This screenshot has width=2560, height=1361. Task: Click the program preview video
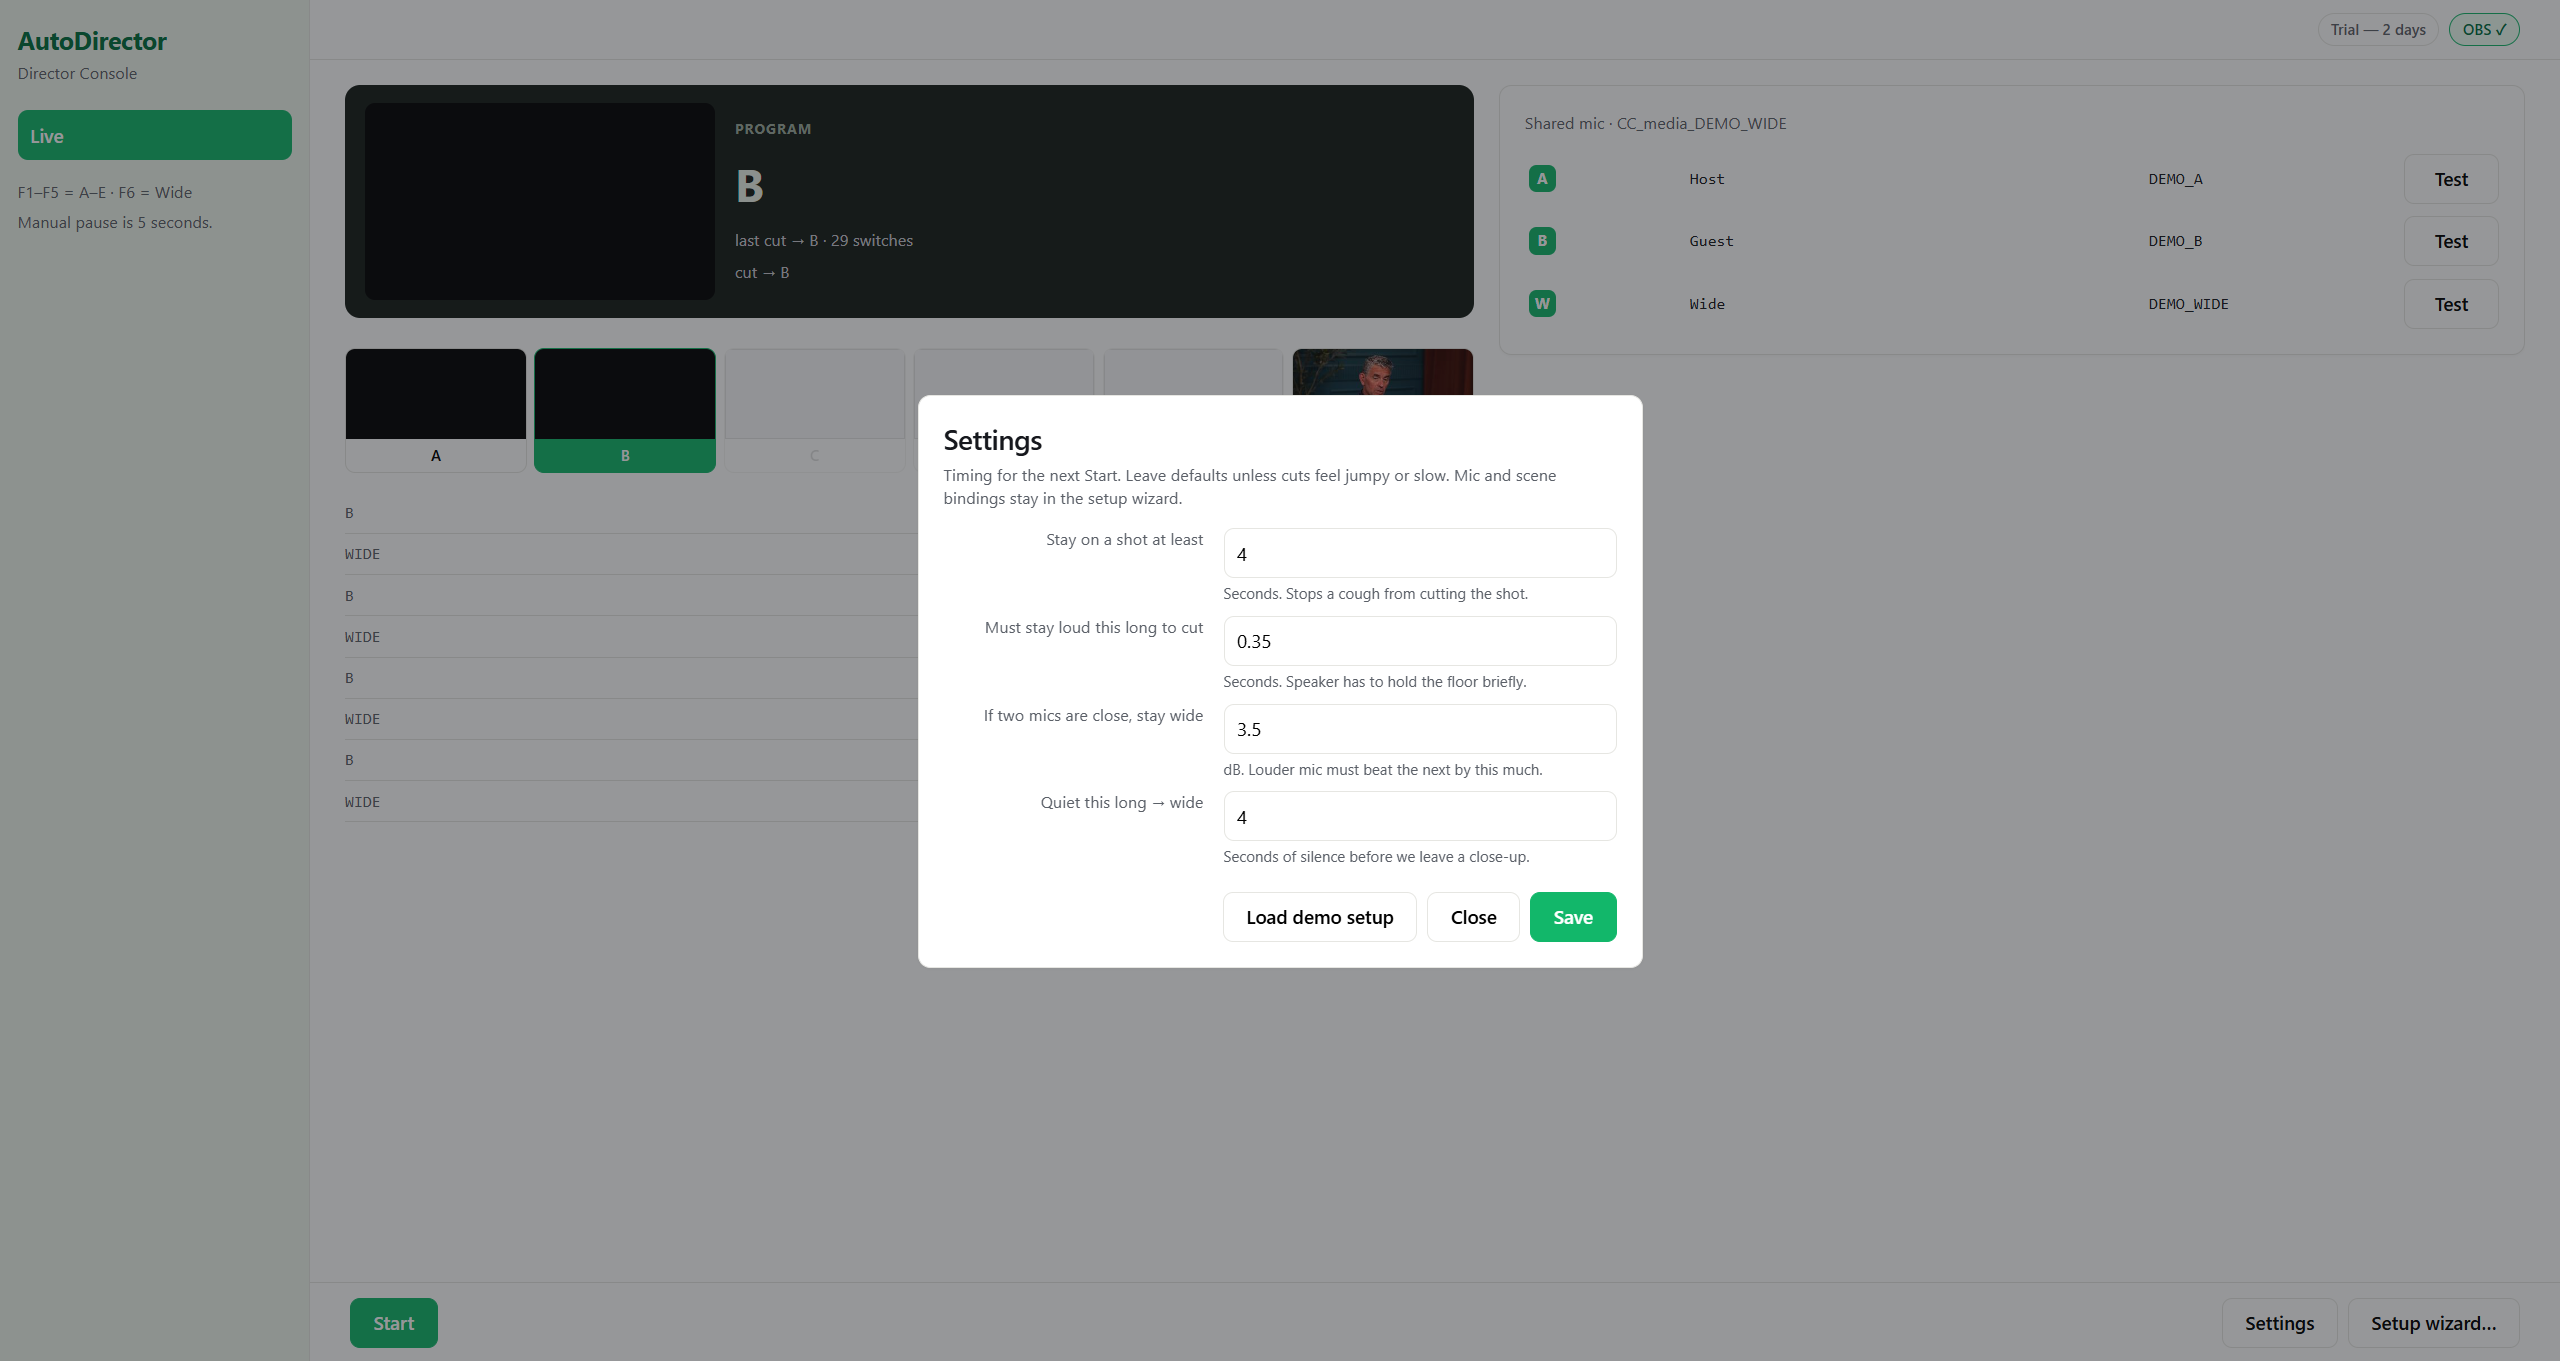(540, 201)
